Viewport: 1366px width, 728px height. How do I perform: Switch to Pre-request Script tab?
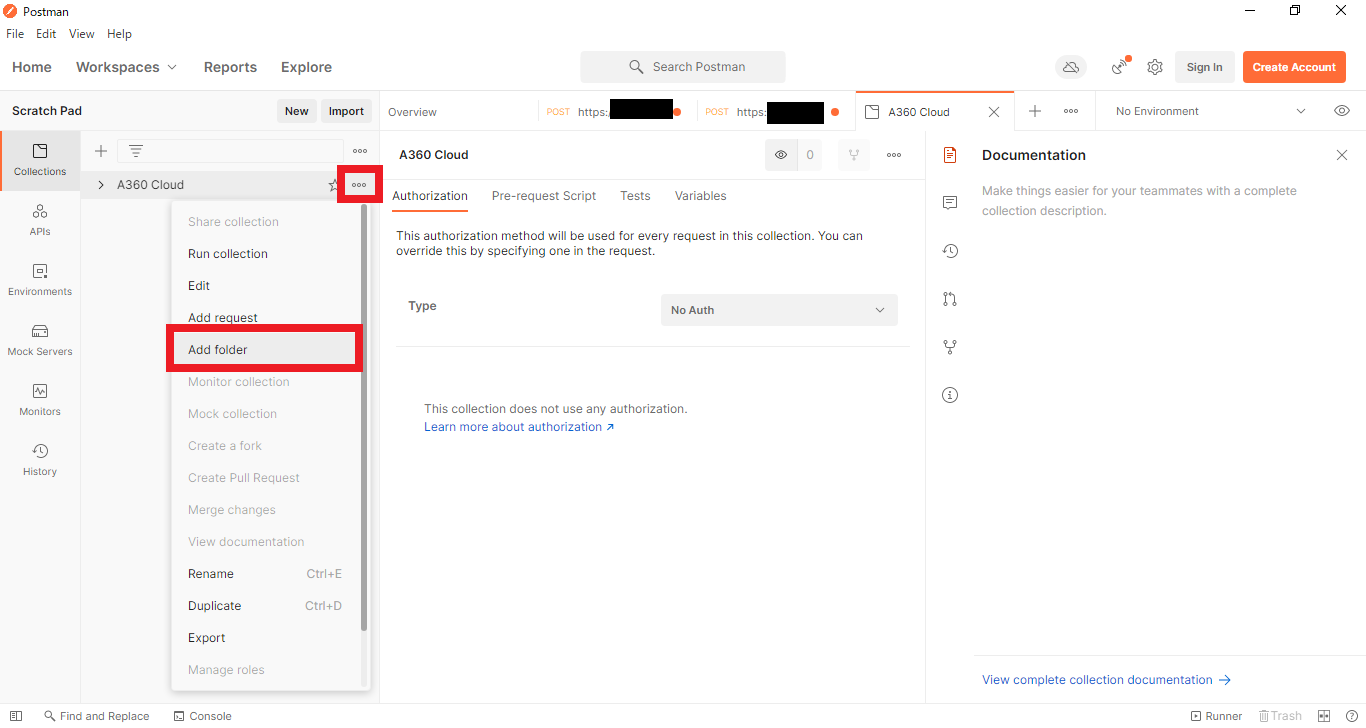coord(544,196)
